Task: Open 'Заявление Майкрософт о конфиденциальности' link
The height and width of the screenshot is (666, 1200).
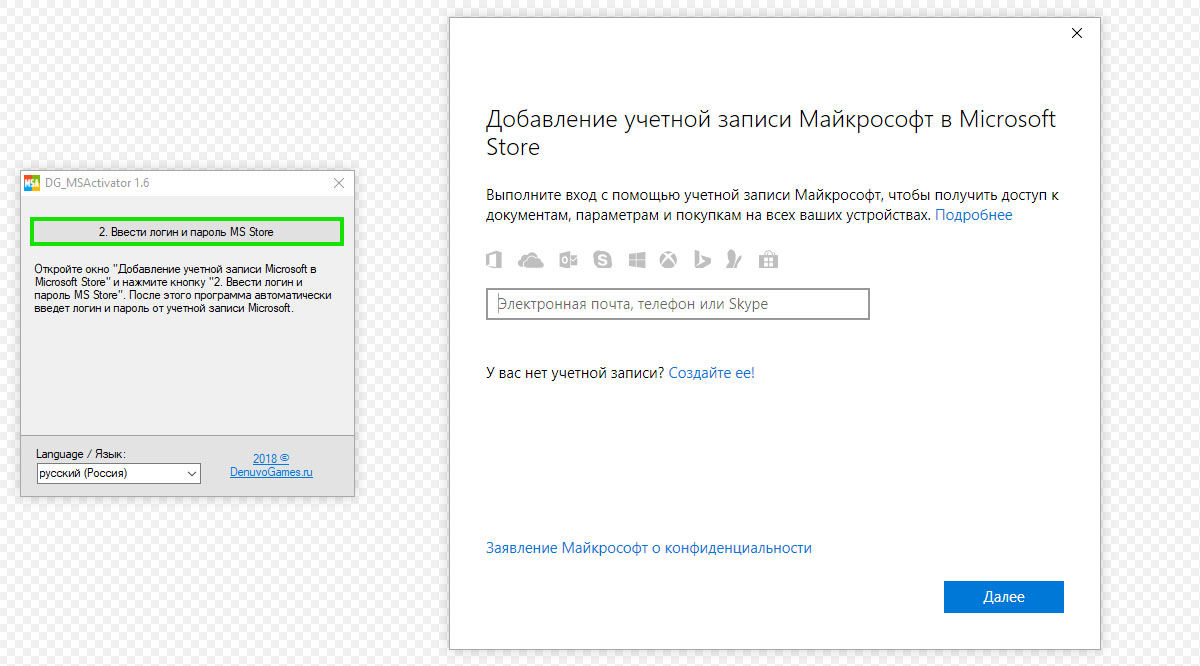Action: click(648, 548)
